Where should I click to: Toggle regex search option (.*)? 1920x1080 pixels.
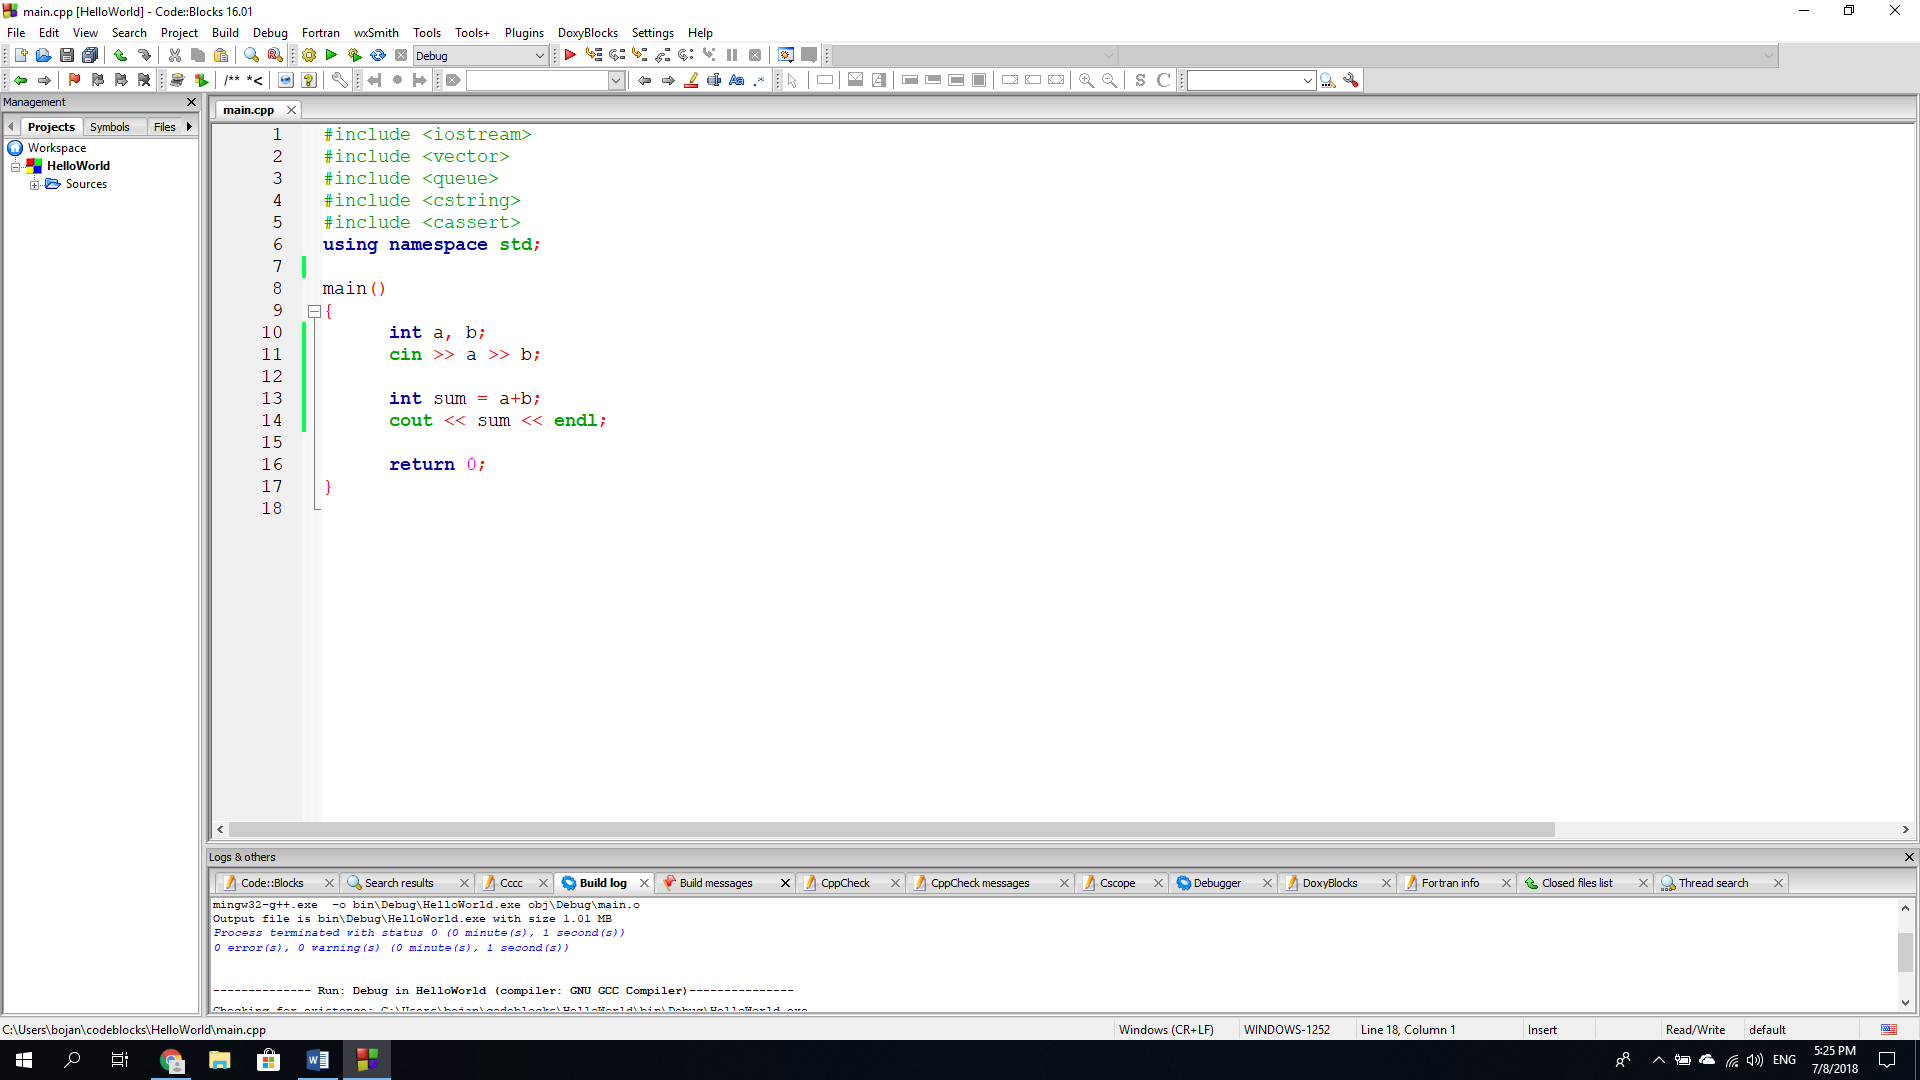click(x=760, y=80)
